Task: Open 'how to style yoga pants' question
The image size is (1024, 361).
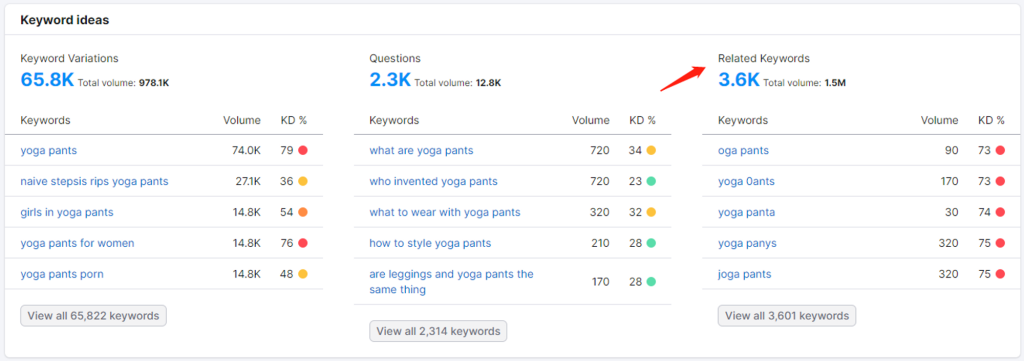Action: tap(430, 243)
